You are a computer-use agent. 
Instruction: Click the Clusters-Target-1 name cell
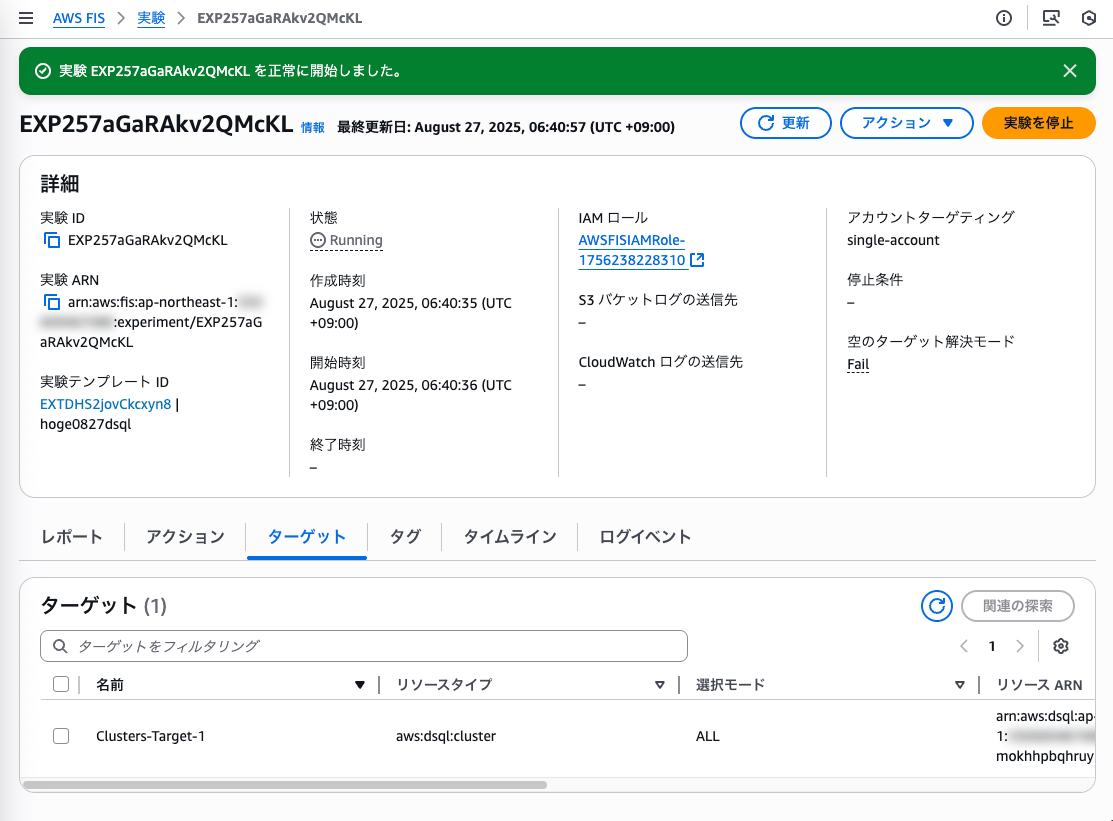pyautogui.click(x=150, y=737)
